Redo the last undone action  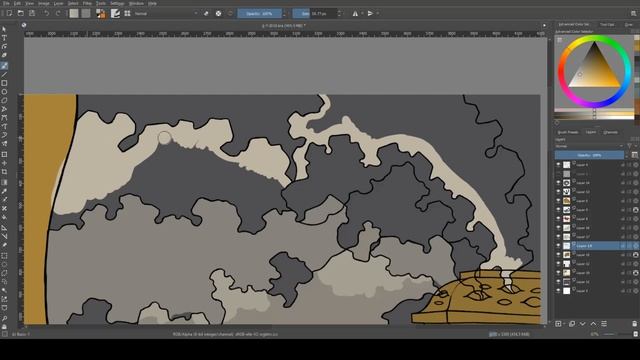[58, 13]
